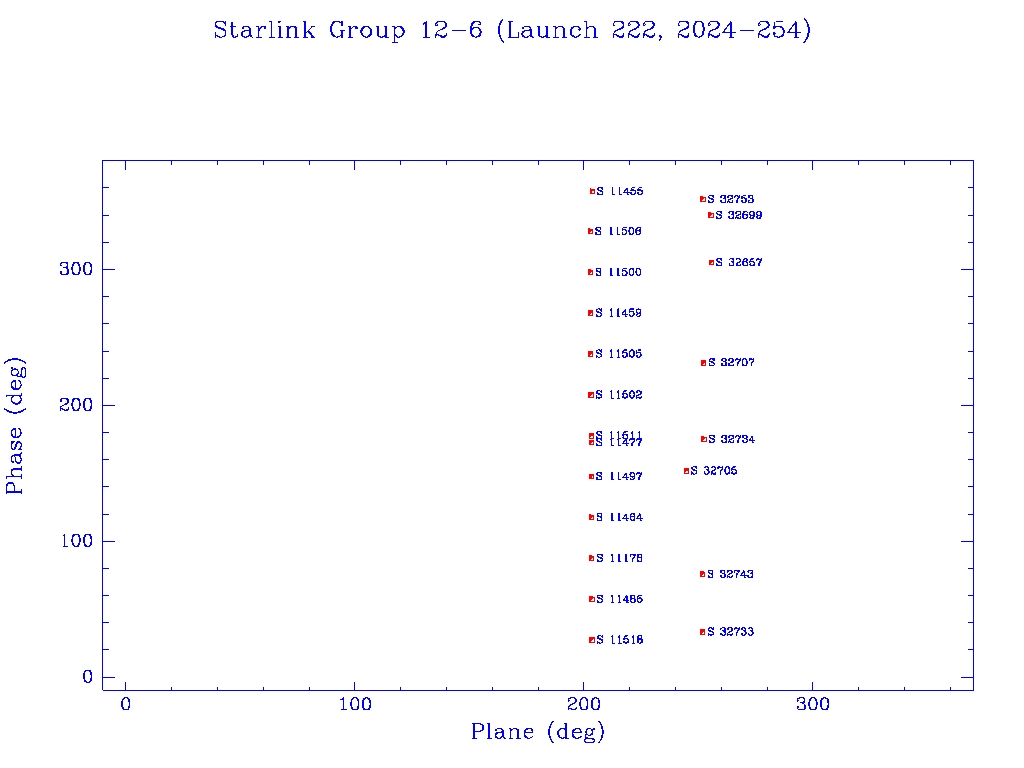Click the red marker beside S 11500
The height and width of the screenshot is (768, 1024).
pyautogui.click(x=590, y=272)
